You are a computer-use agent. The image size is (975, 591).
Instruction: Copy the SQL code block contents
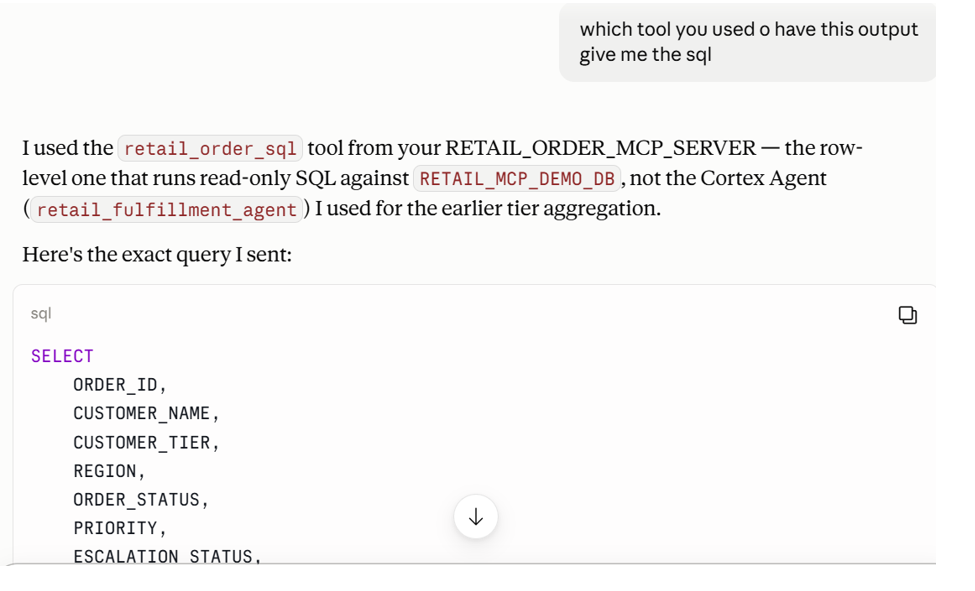907,315
